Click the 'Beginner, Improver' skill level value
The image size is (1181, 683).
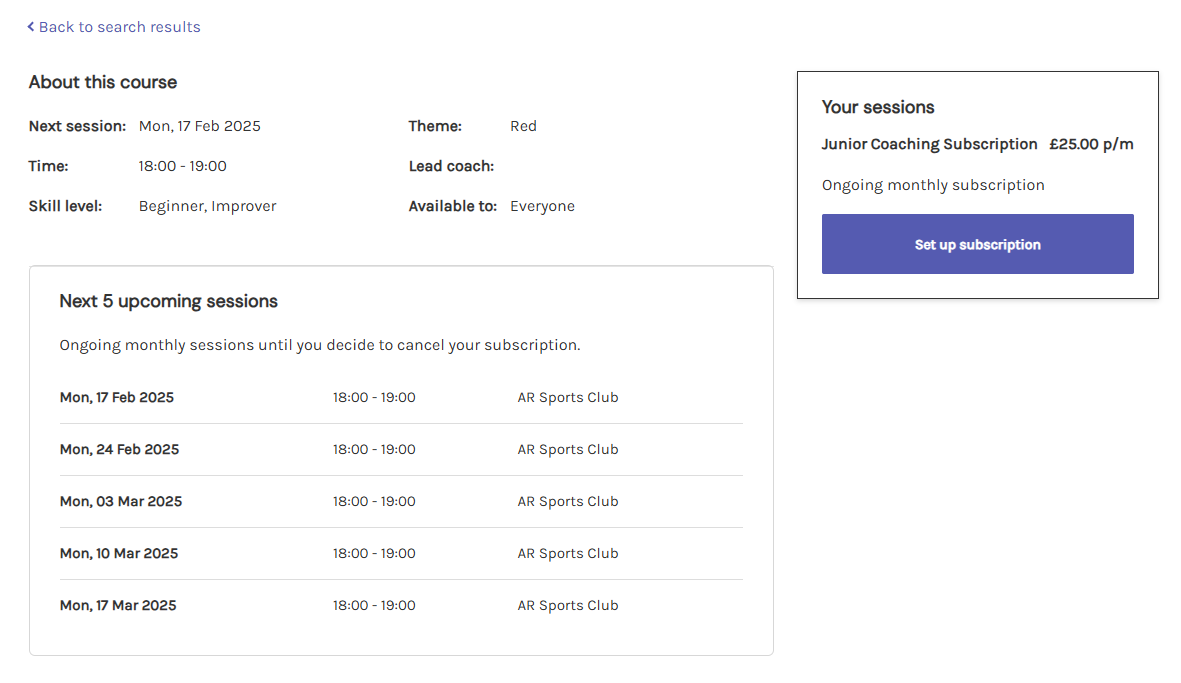207,206
